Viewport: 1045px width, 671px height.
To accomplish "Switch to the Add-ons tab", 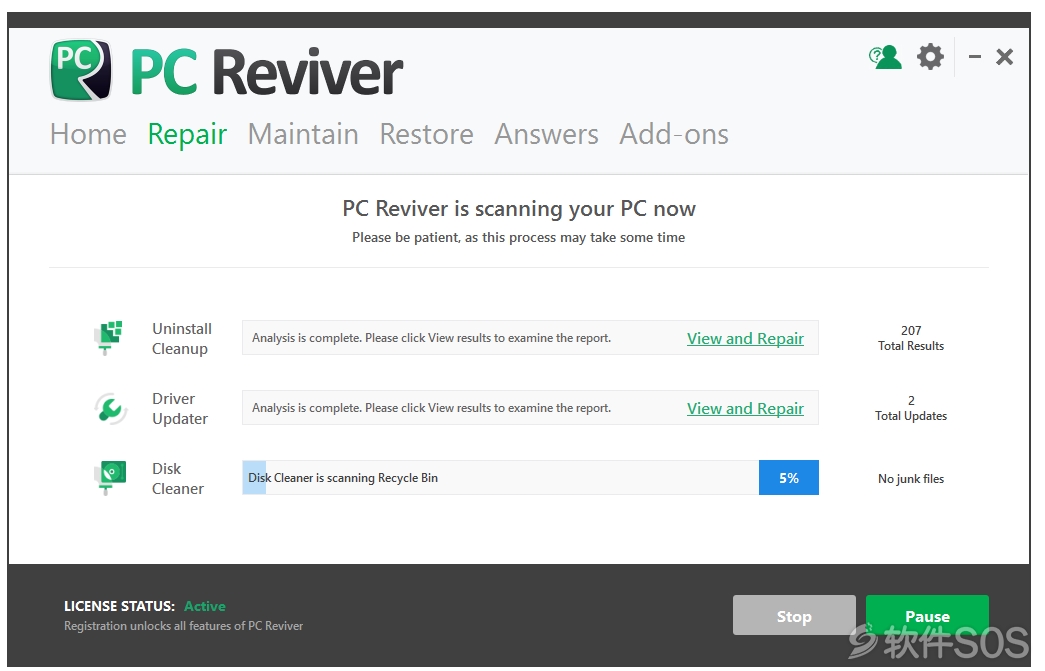I will click(x=674, y=135).
